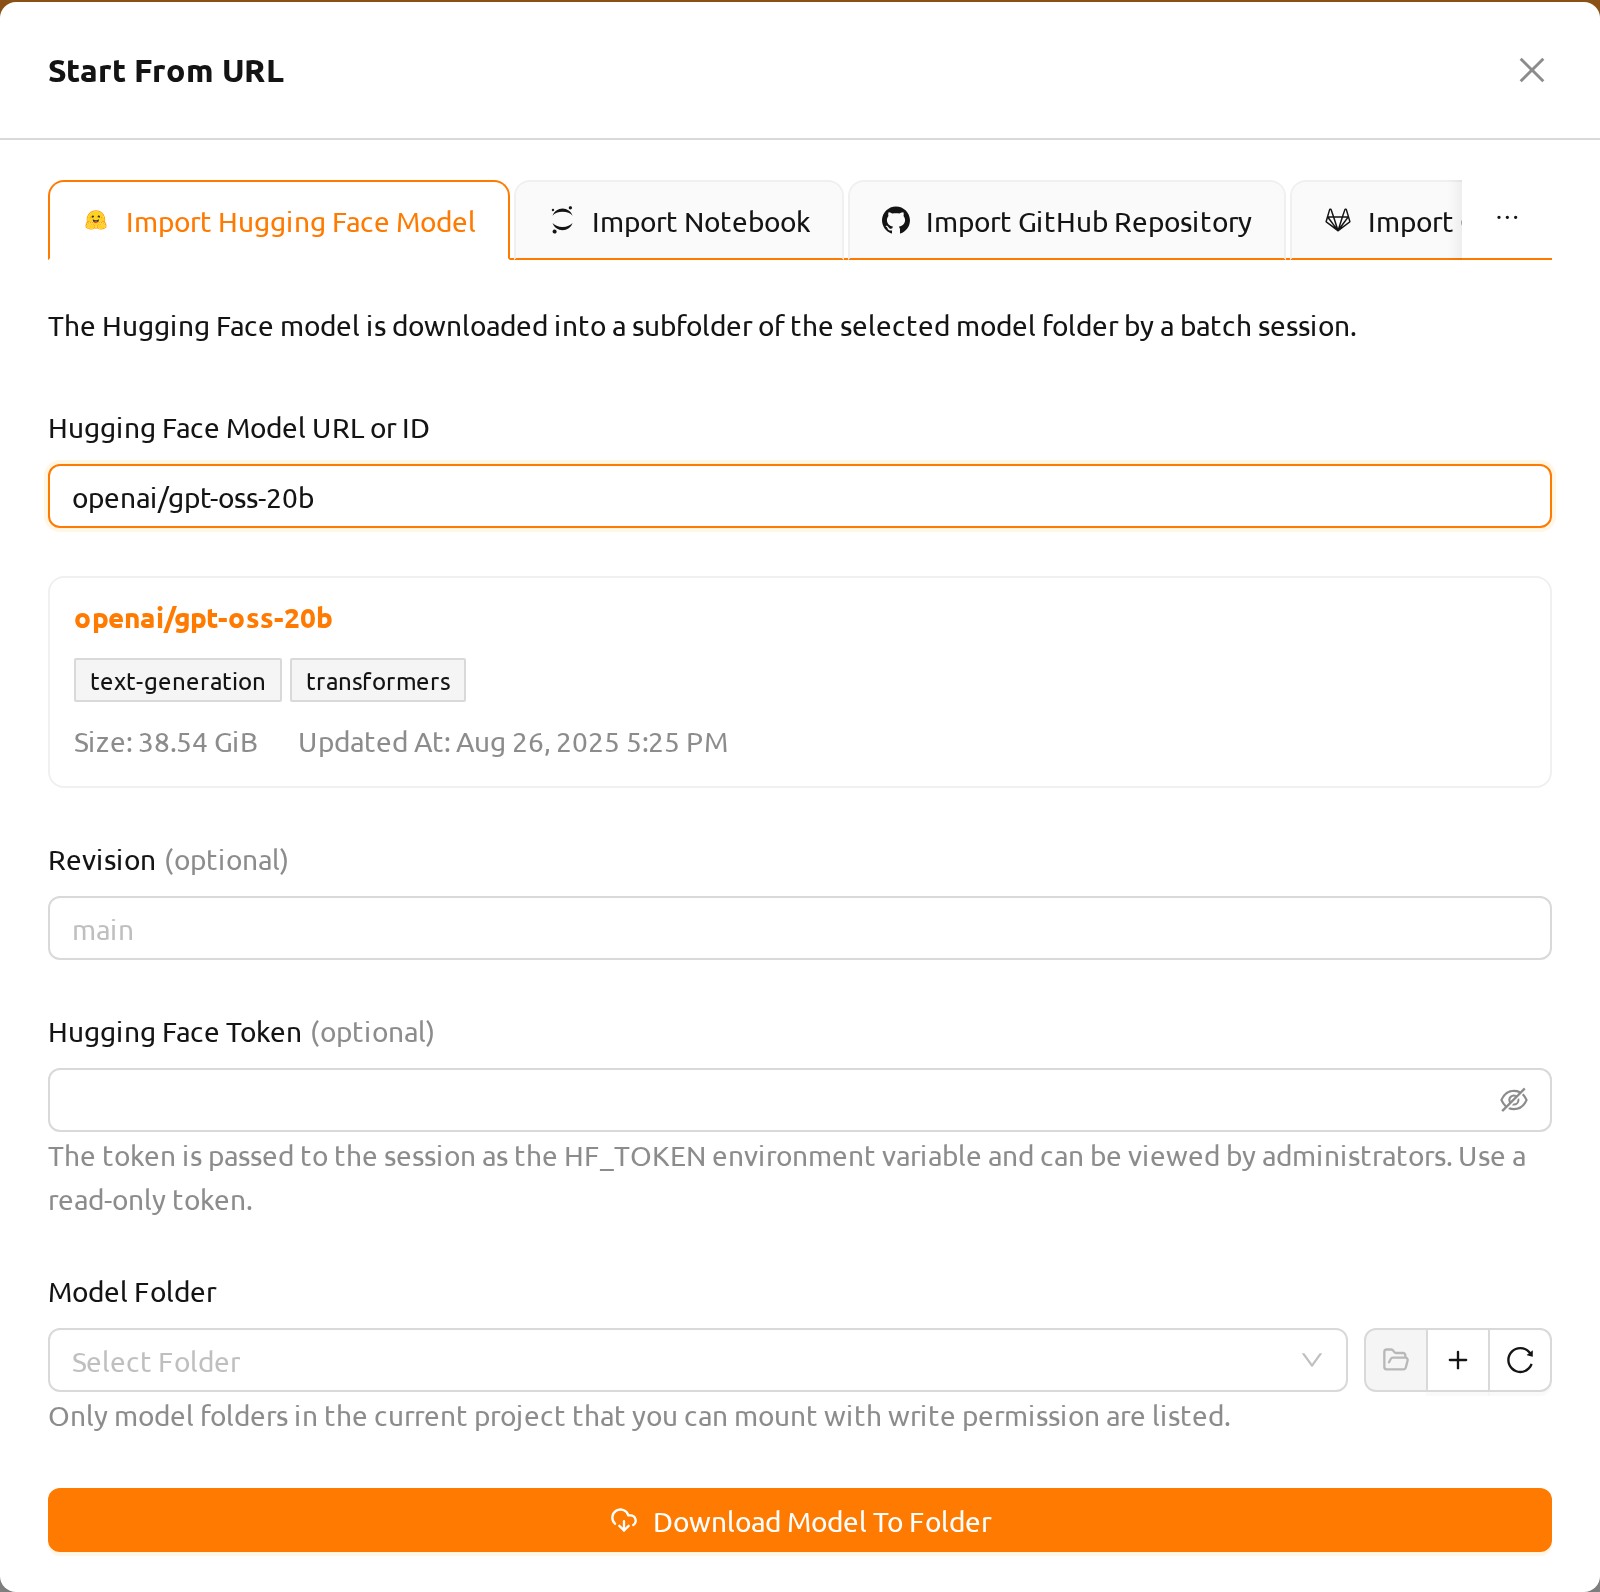Image resolution: width=1600 pixels, height=1592 pixels.
Task: Select the Import Hugging Face Model tab
Action: [x=279, y=221]
